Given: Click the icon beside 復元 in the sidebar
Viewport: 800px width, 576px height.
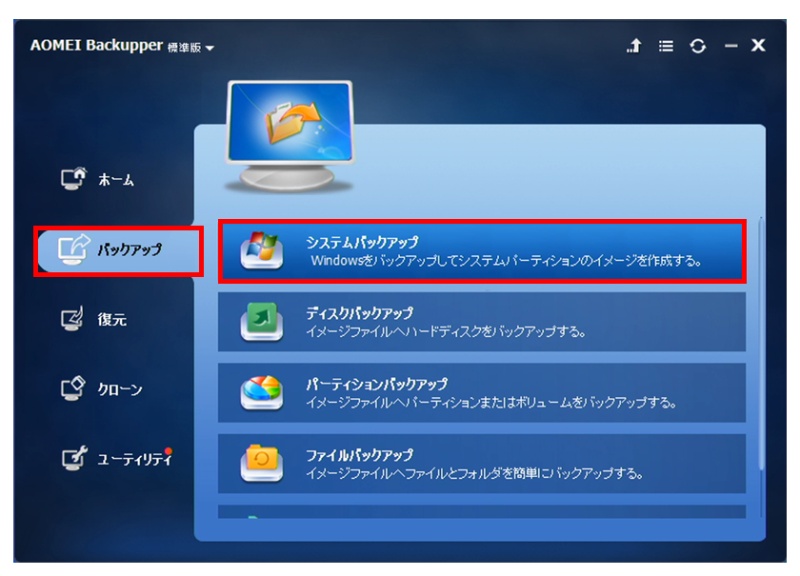Looking at the screenshot, I should coord(75,320).
